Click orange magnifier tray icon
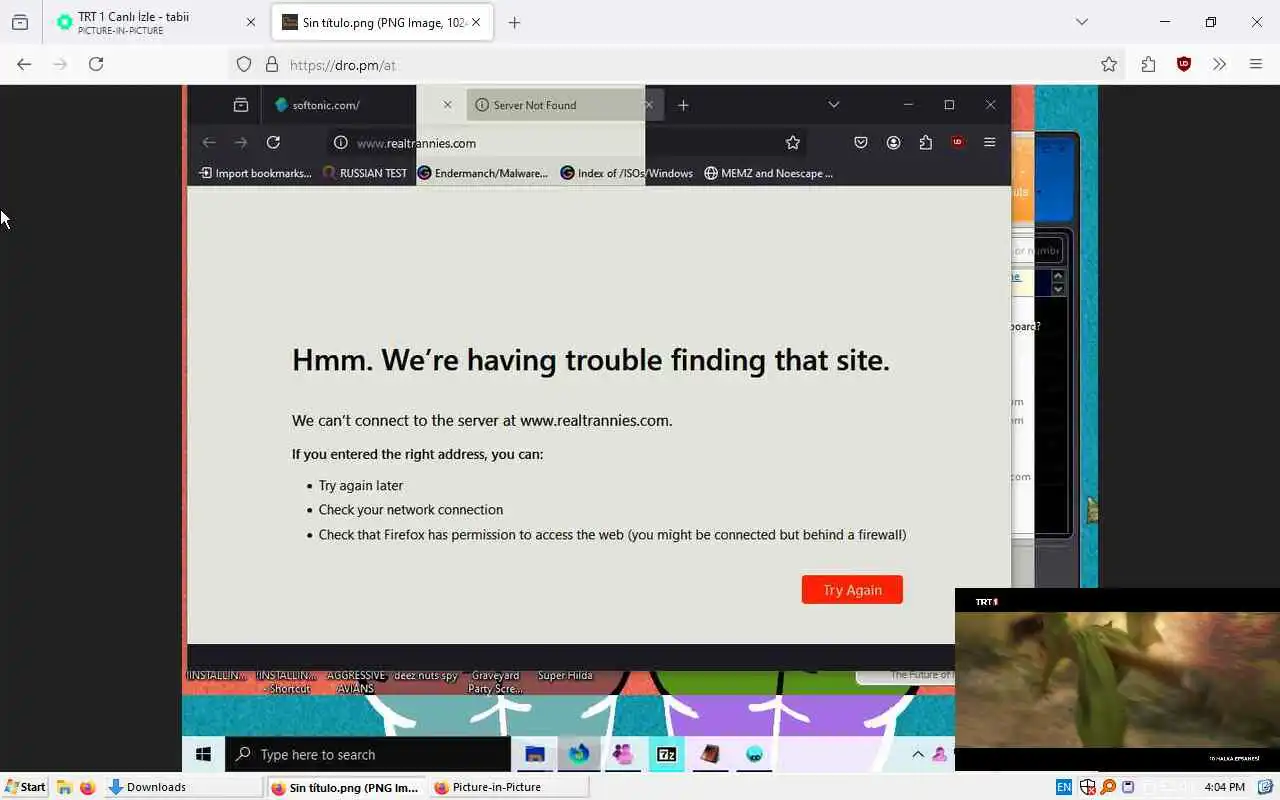1280x800 pixels. 1108,787
